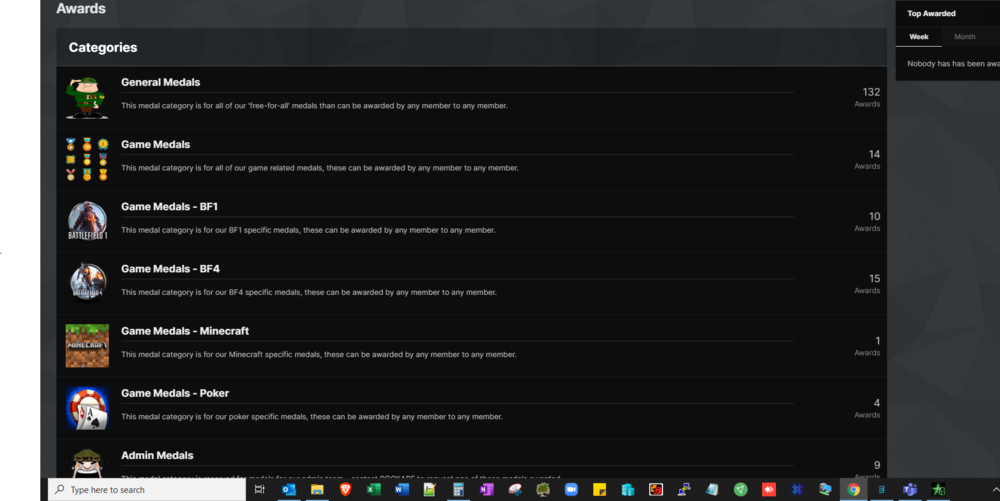Click the 'free-for-all' medals description text

(x=314, y=106)
